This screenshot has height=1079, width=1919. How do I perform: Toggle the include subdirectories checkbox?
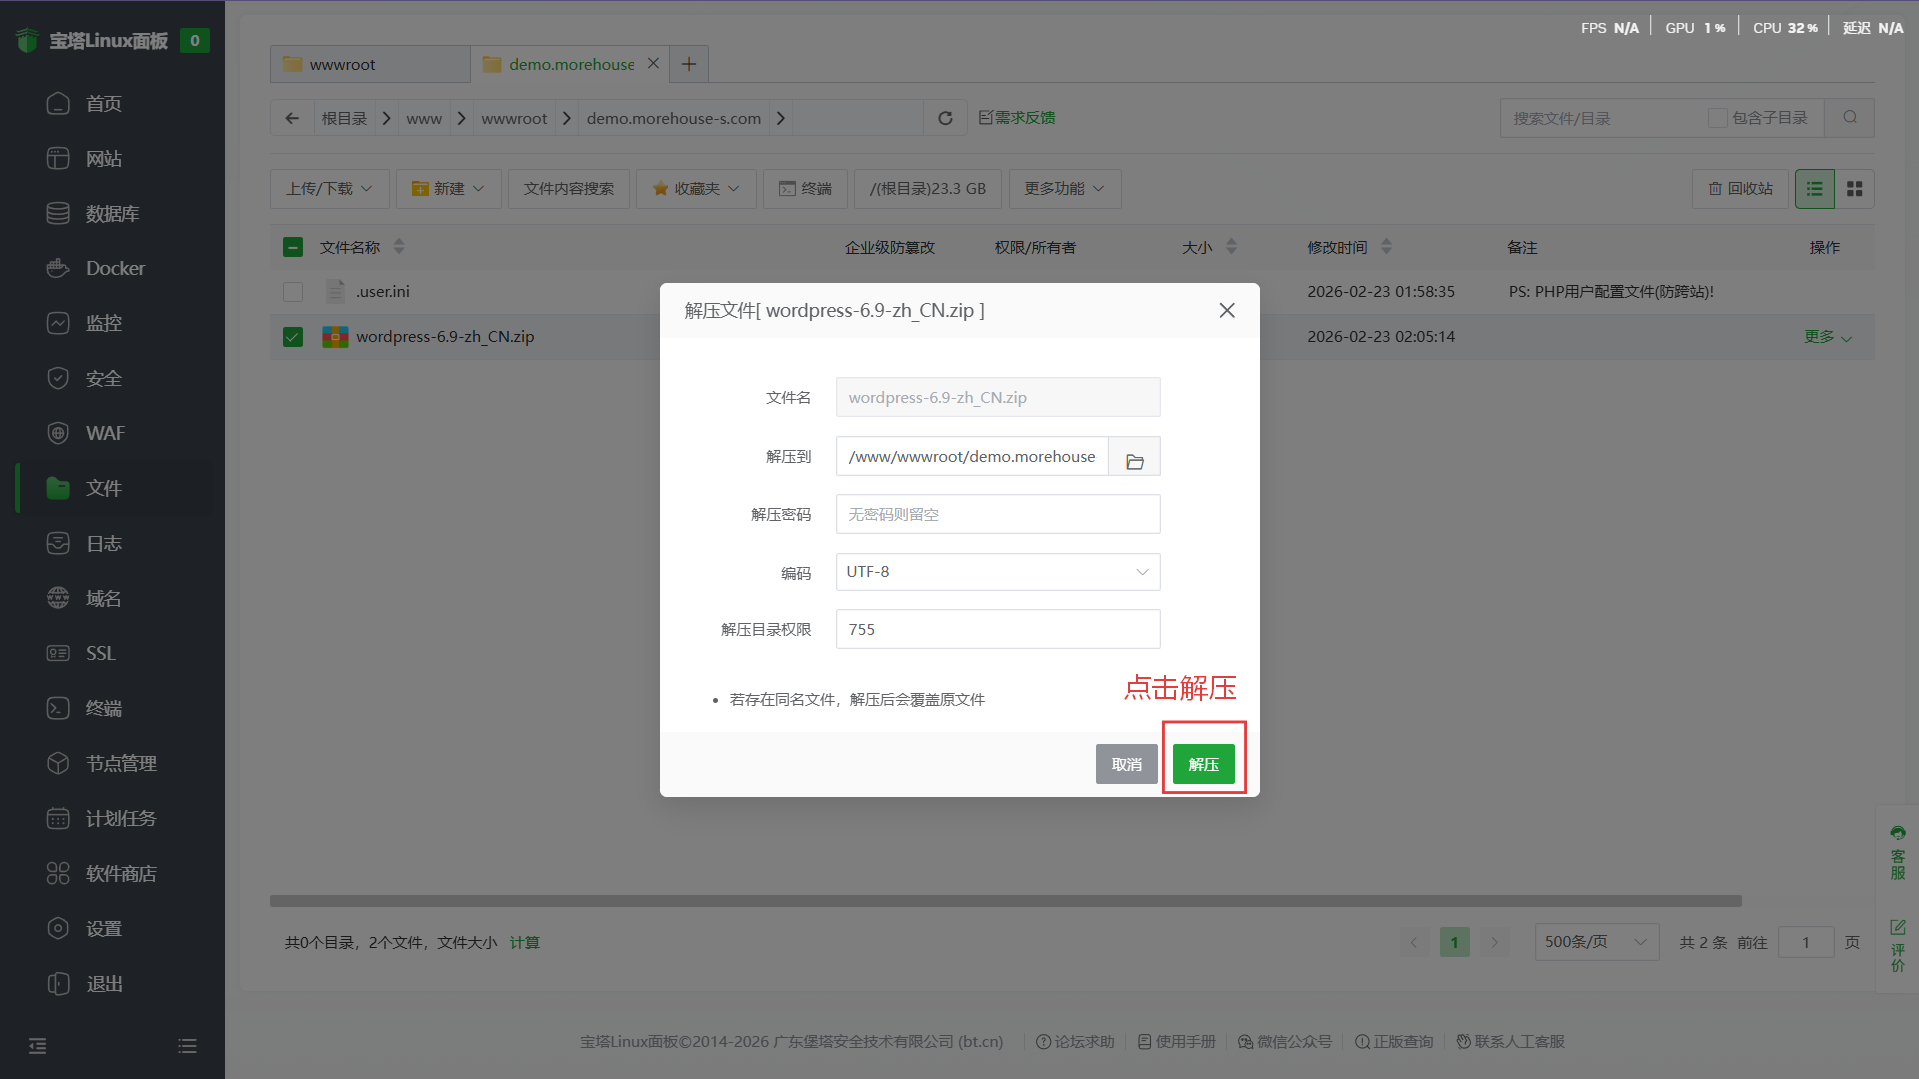(1717, 118)
